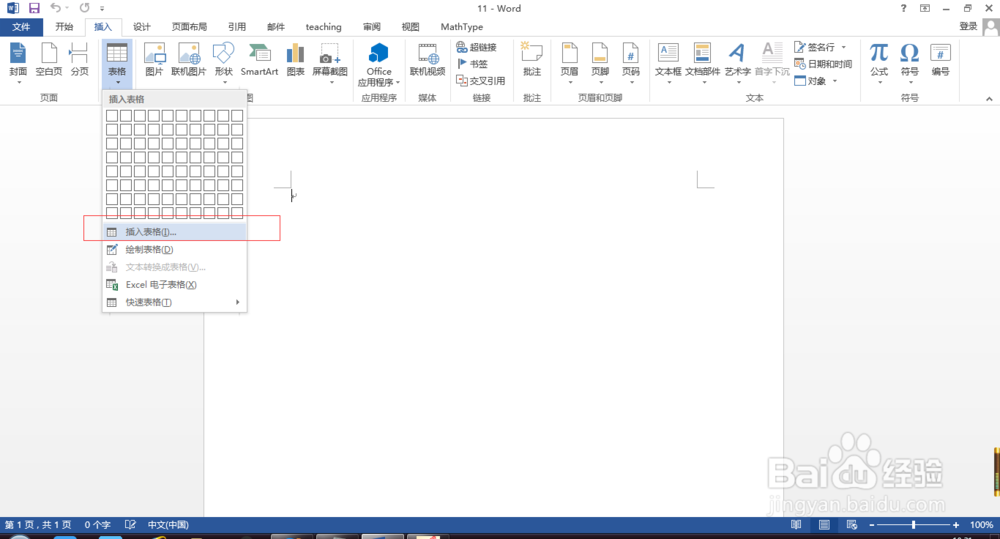
Task: Redo the last action
Action: click(85, 8)
